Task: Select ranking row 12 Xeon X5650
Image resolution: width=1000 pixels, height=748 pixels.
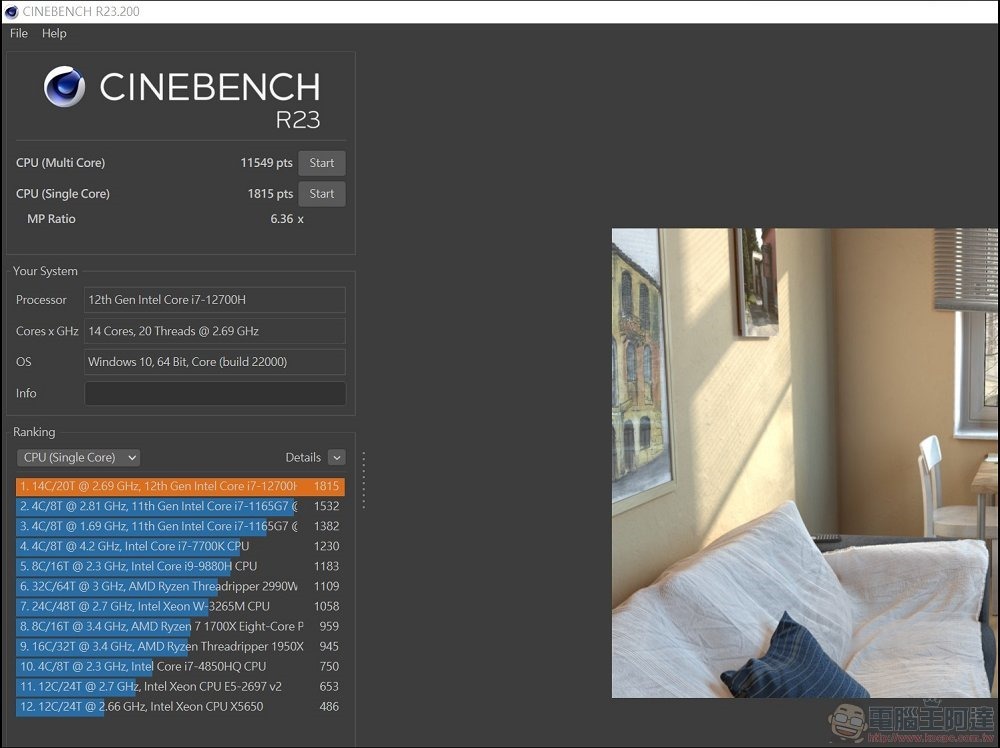Action: coord(180,707)
